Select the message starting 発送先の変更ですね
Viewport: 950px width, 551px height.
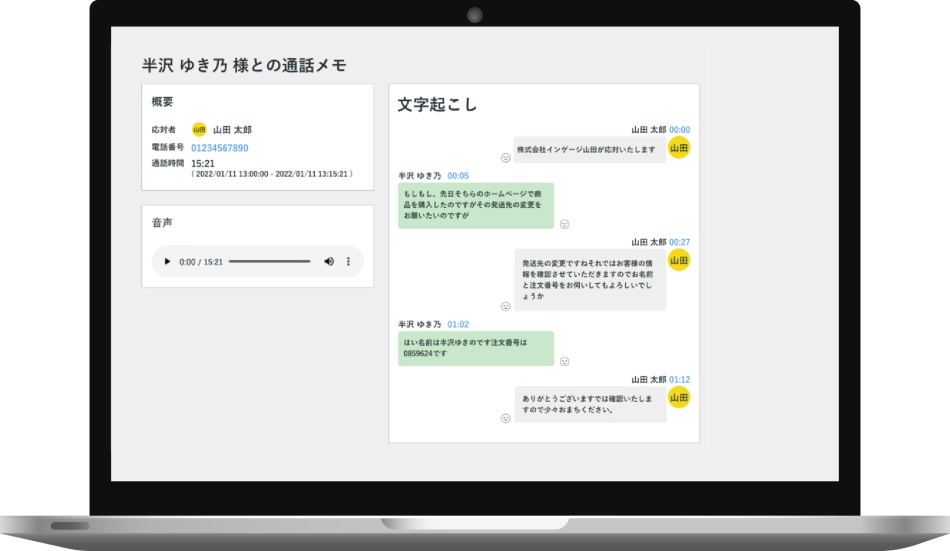tap(590, 280)
